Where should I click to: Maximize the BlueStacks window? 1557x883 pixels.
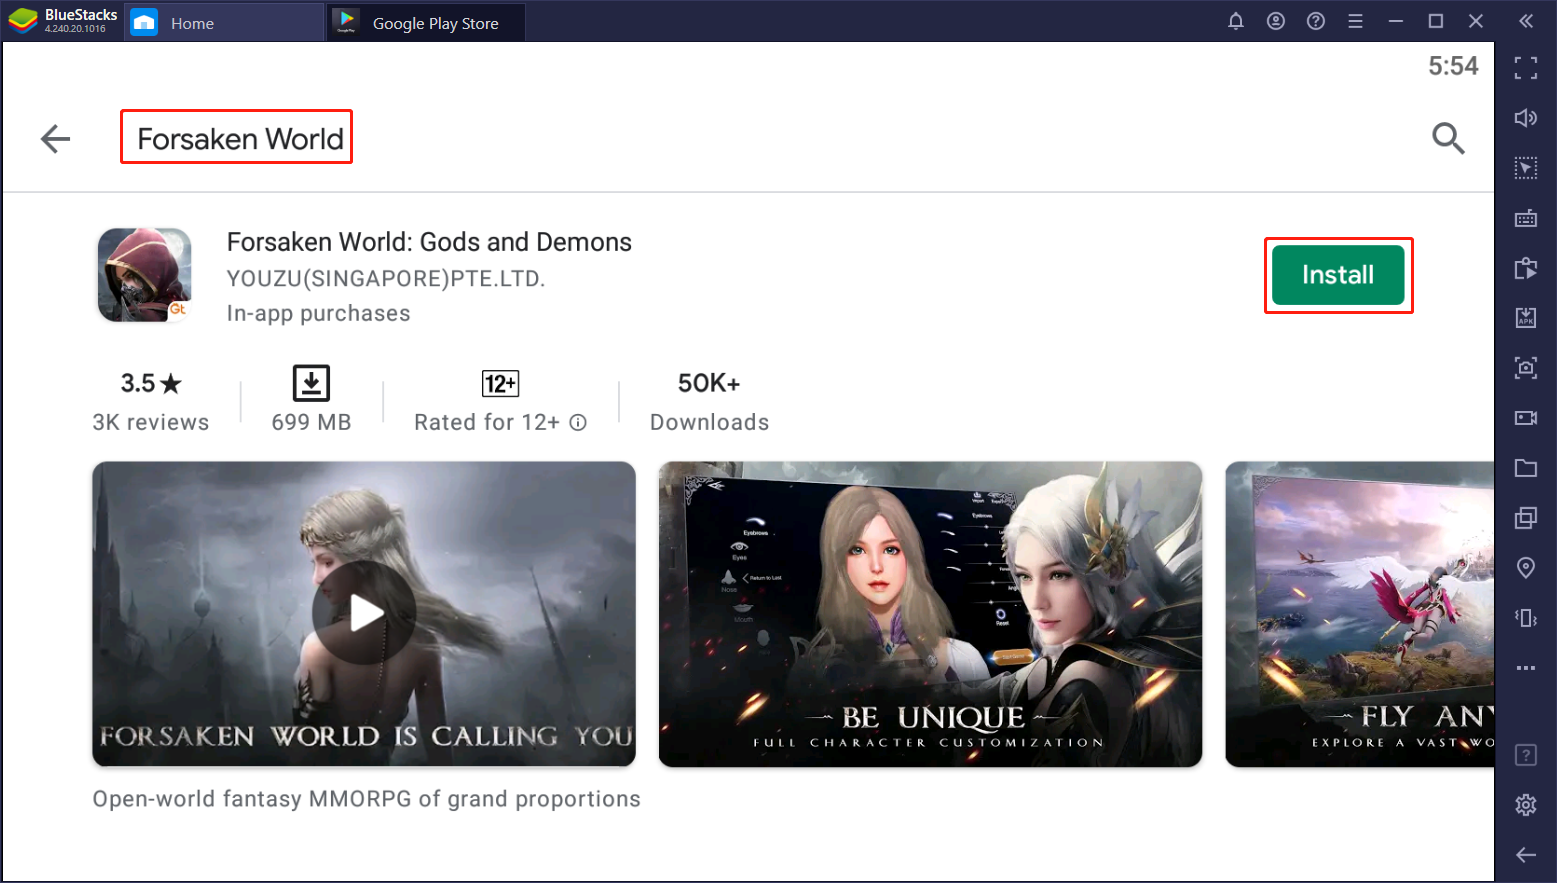[1436, 21]
